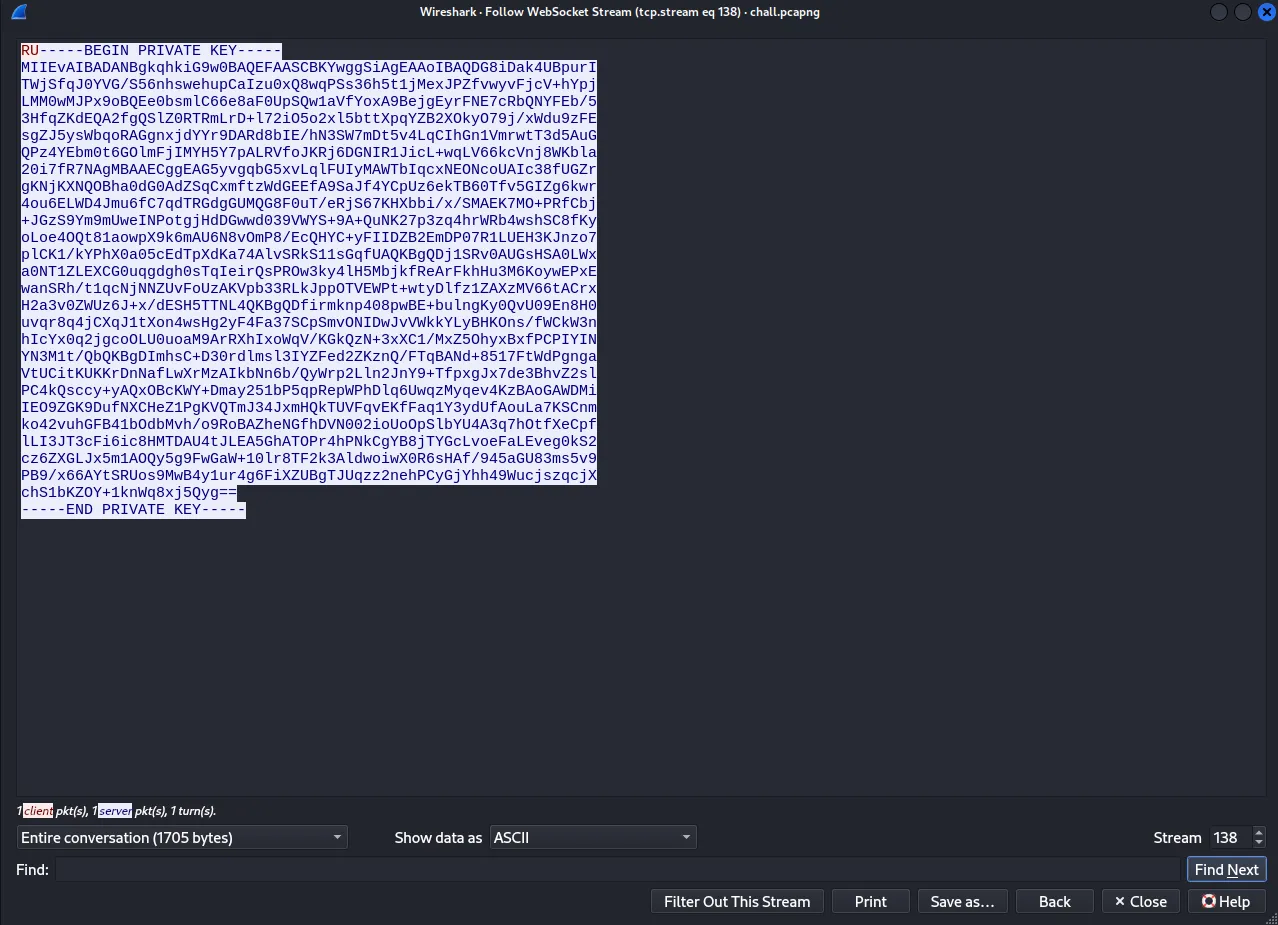1278x925 pixels.
Task: Click inside the Find text field
Action: pos(616,869)
